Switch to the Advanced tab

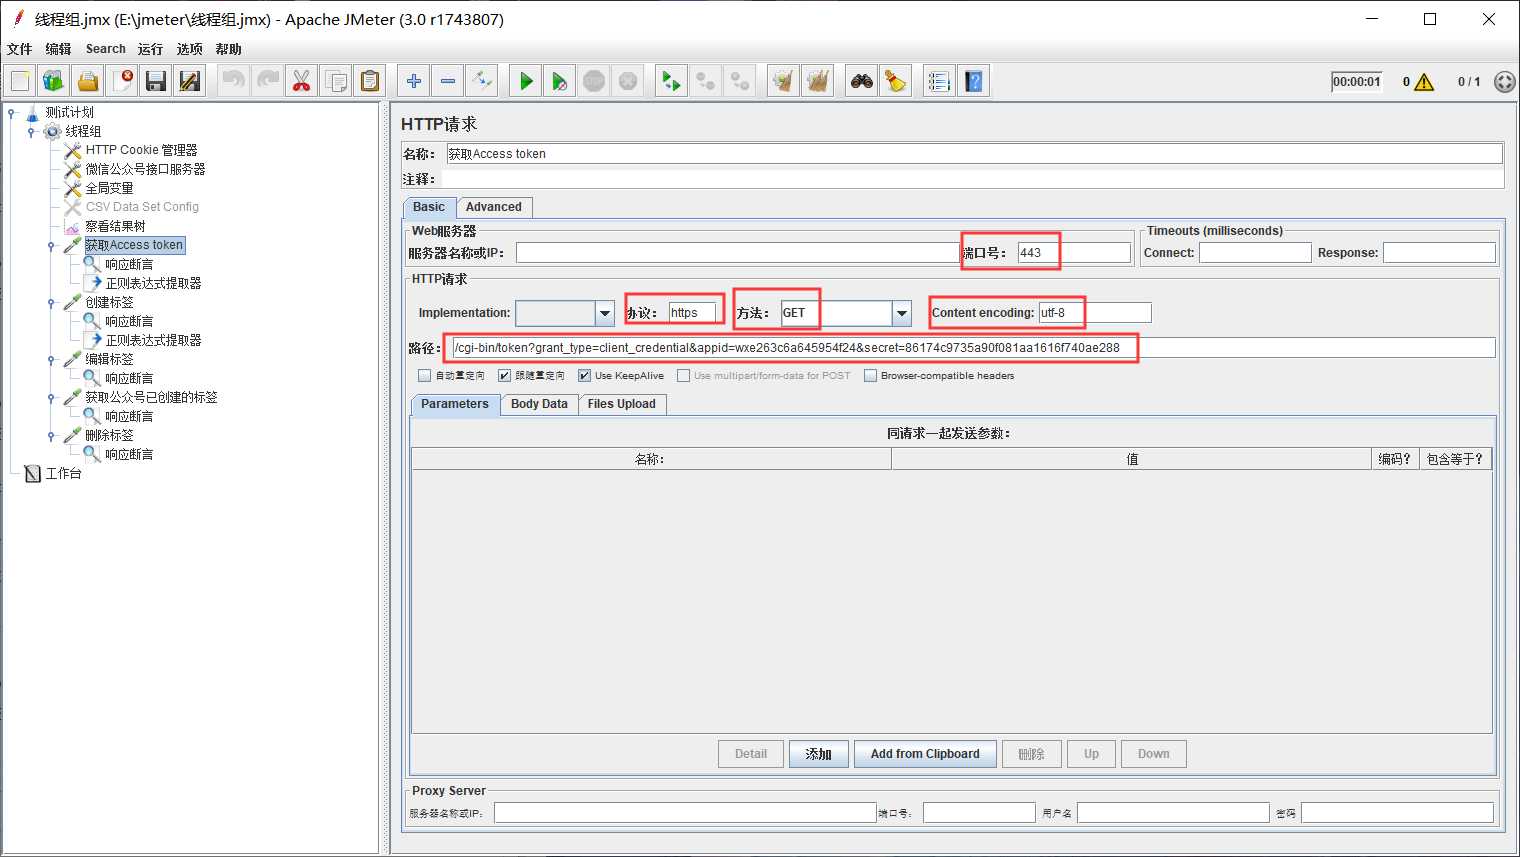(x=493, y=207)
